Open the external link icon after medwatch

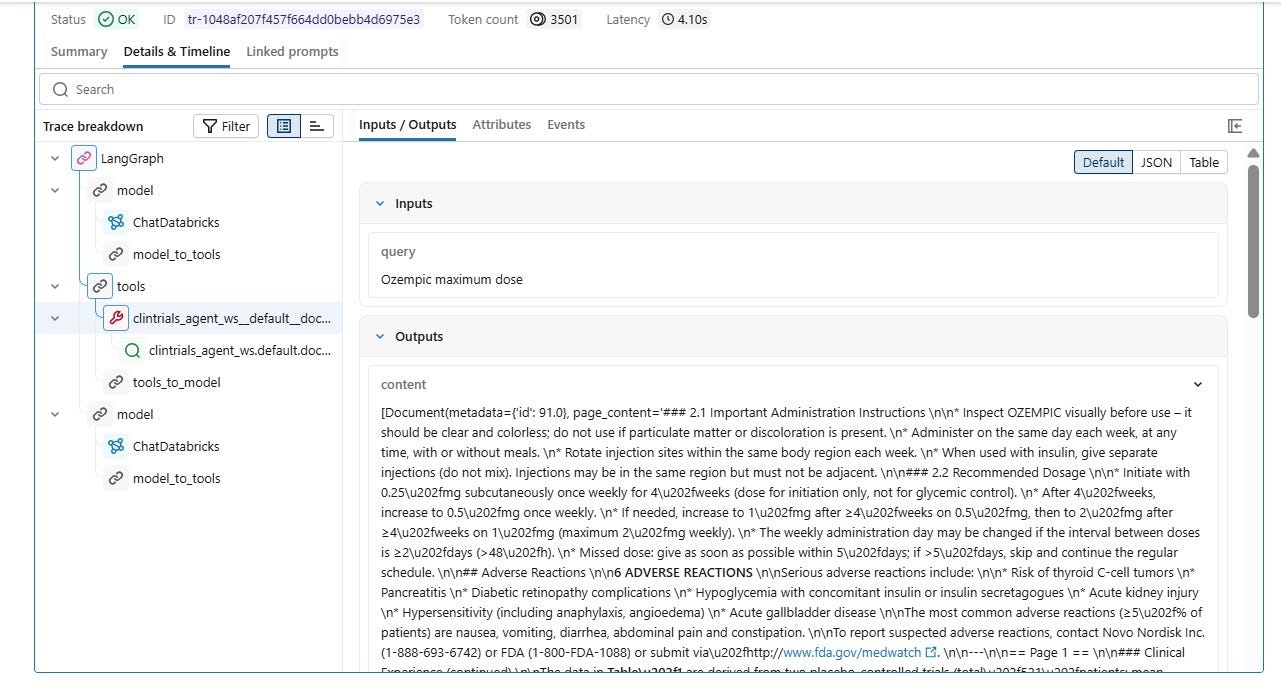[x=932, y=652]
